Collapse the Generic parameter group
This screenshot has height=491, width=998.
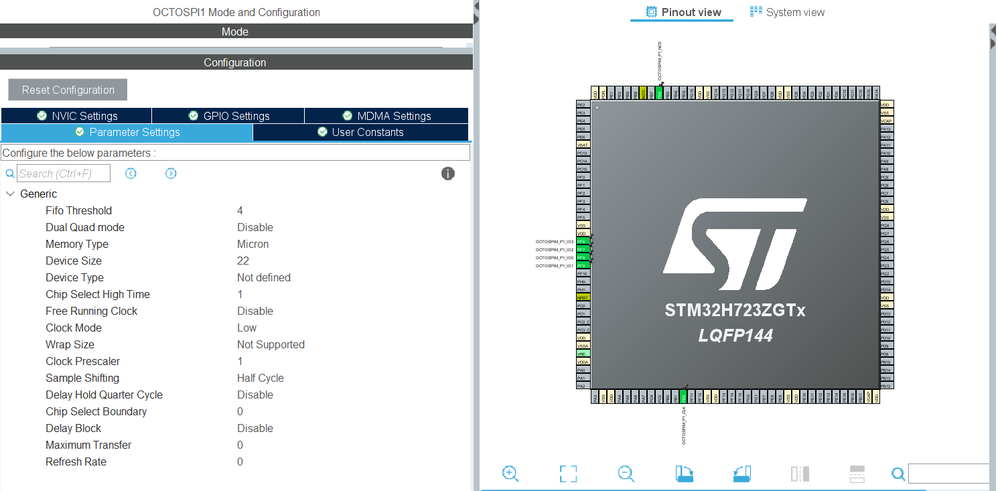click(x=10, y=194)
